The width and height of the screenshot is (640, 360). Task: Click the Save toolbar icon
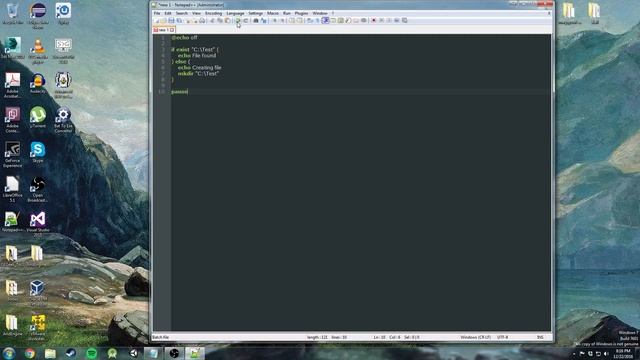(x=171, y=20)
